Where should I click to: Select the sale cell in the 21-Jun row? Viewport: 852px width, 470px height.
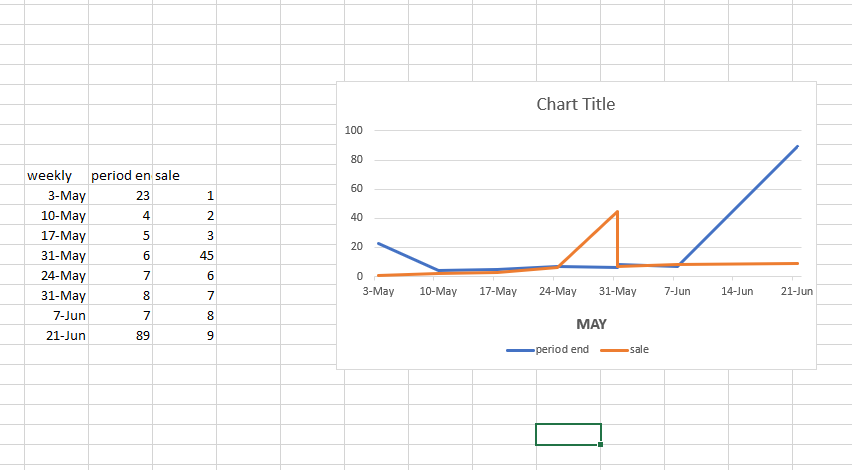(185, 335)
